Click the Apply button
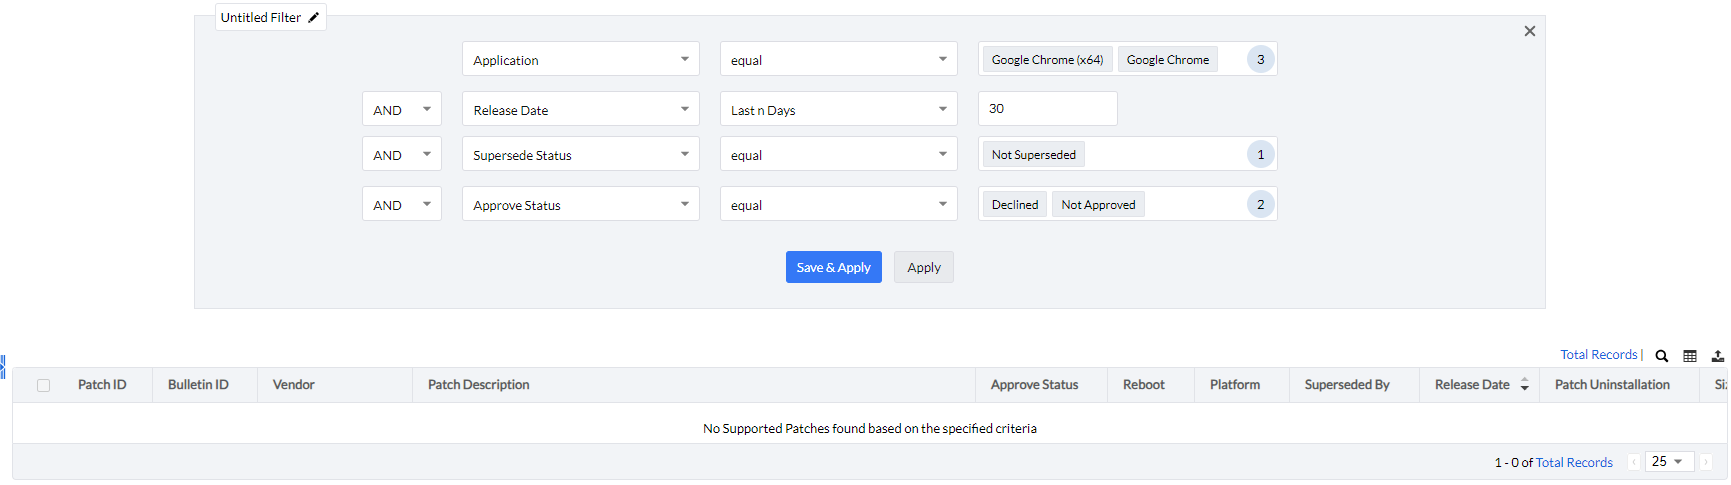This screenshot has width=1731, height=485. 923,267
